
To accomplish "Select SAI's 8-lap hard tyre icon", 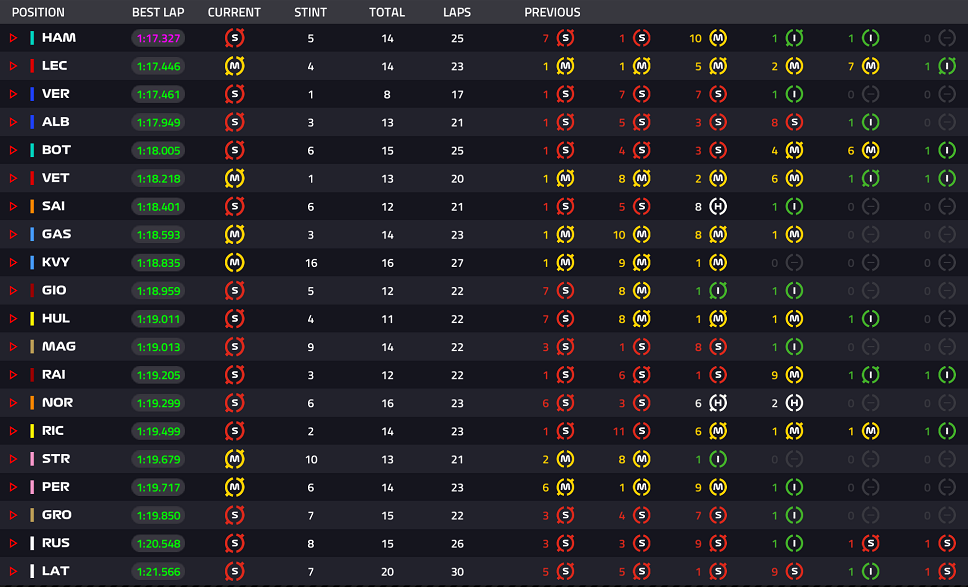I will [718, 207].
